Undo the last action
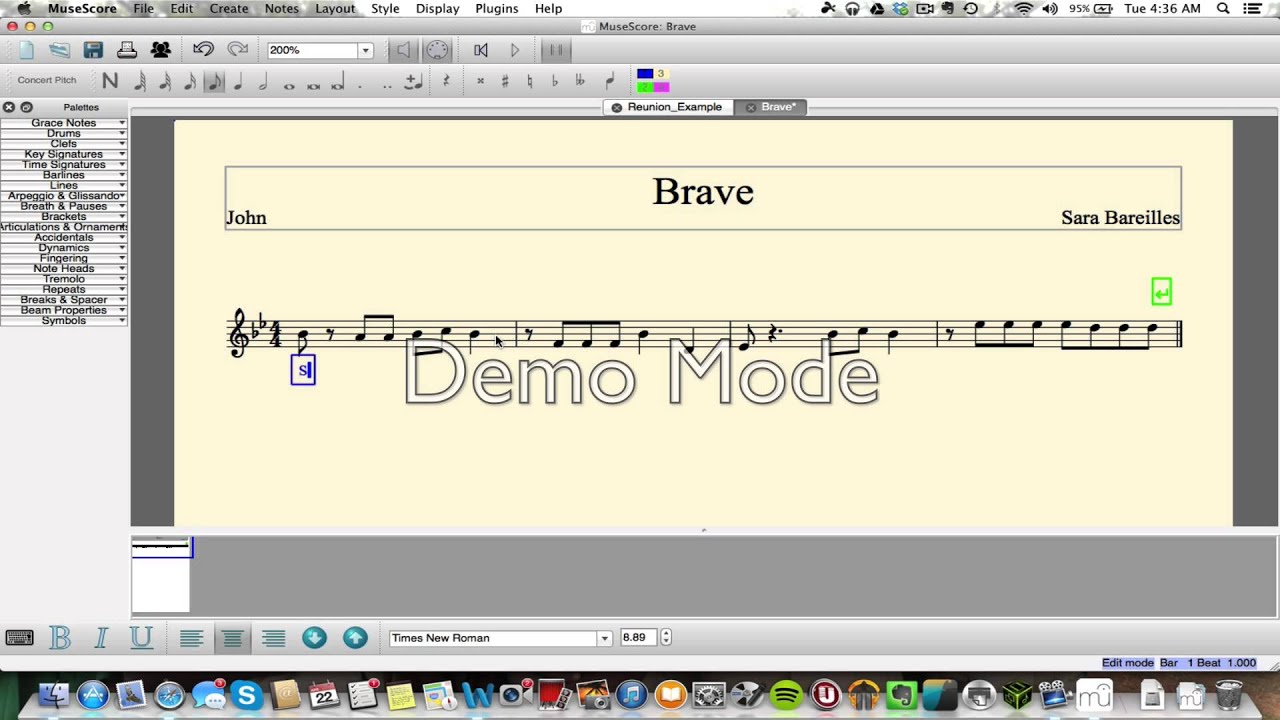The height and width of the screenshot is (720, 1280). click(203, 50)
